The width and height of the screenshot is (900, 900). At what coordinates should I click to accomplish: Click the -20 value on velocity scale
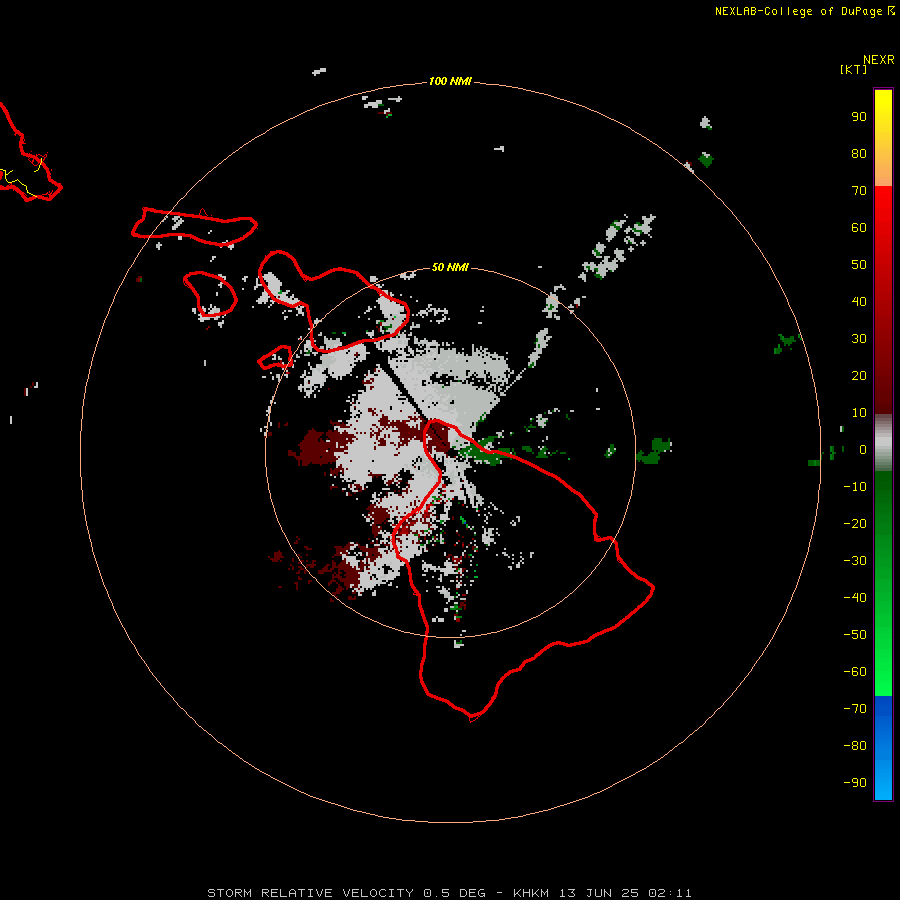[855, 523]
